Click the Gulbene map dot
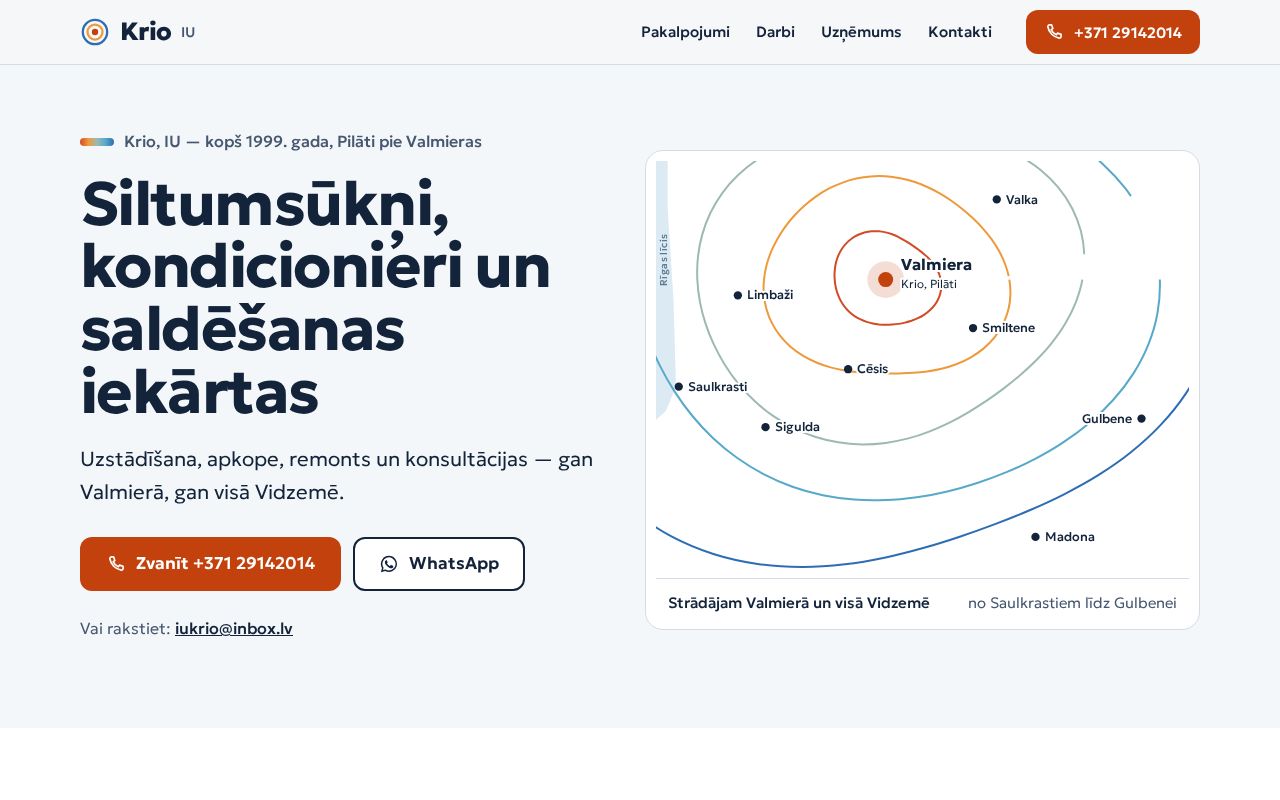 (1141, 419)
